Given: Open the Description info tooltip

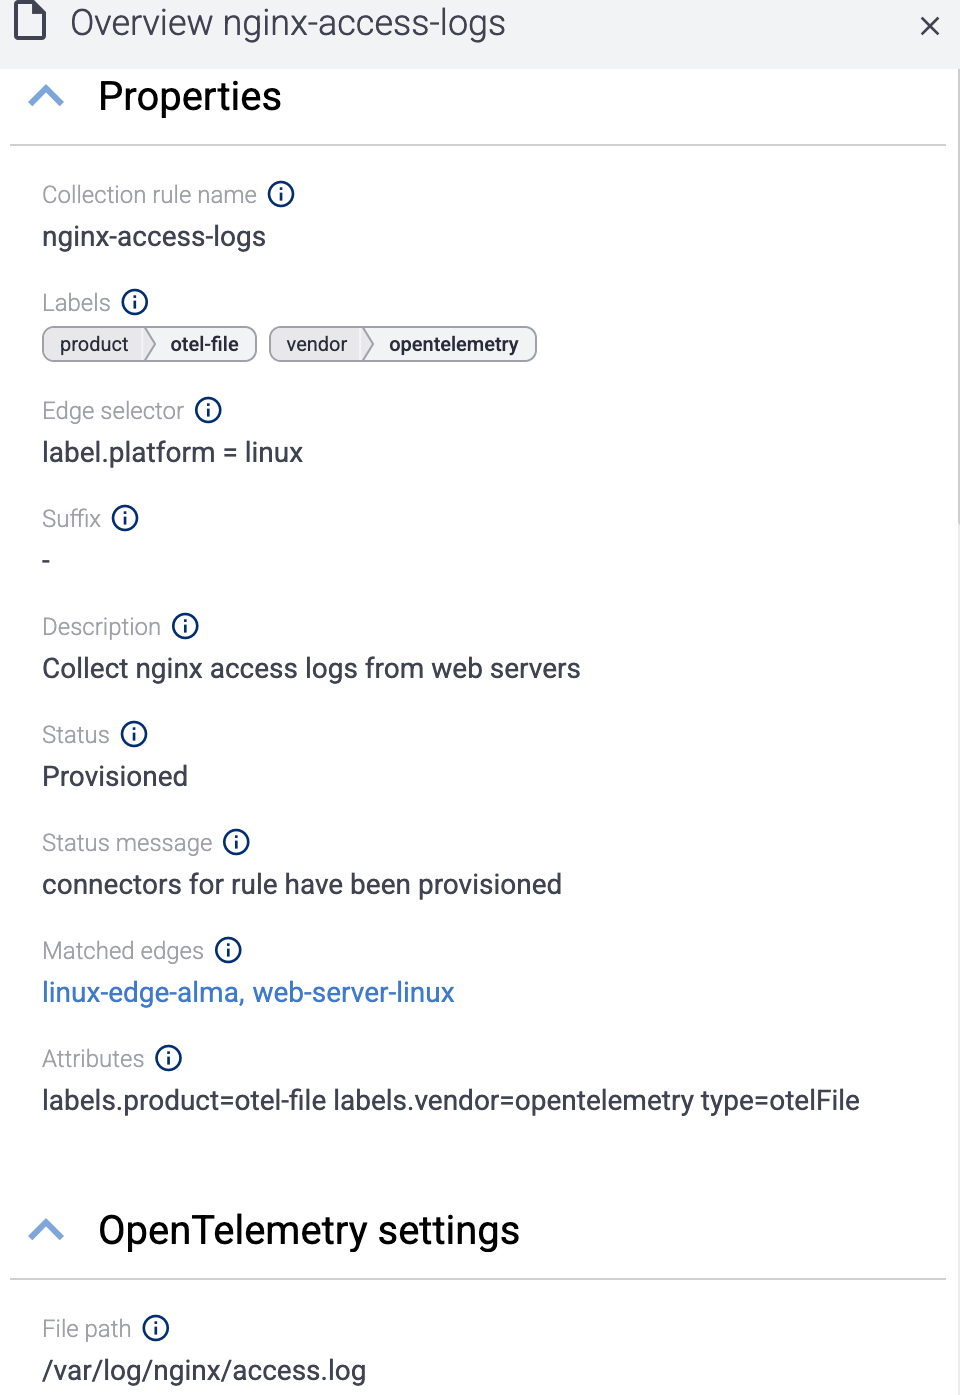Looking at the screenshot, I should point(185,626).
